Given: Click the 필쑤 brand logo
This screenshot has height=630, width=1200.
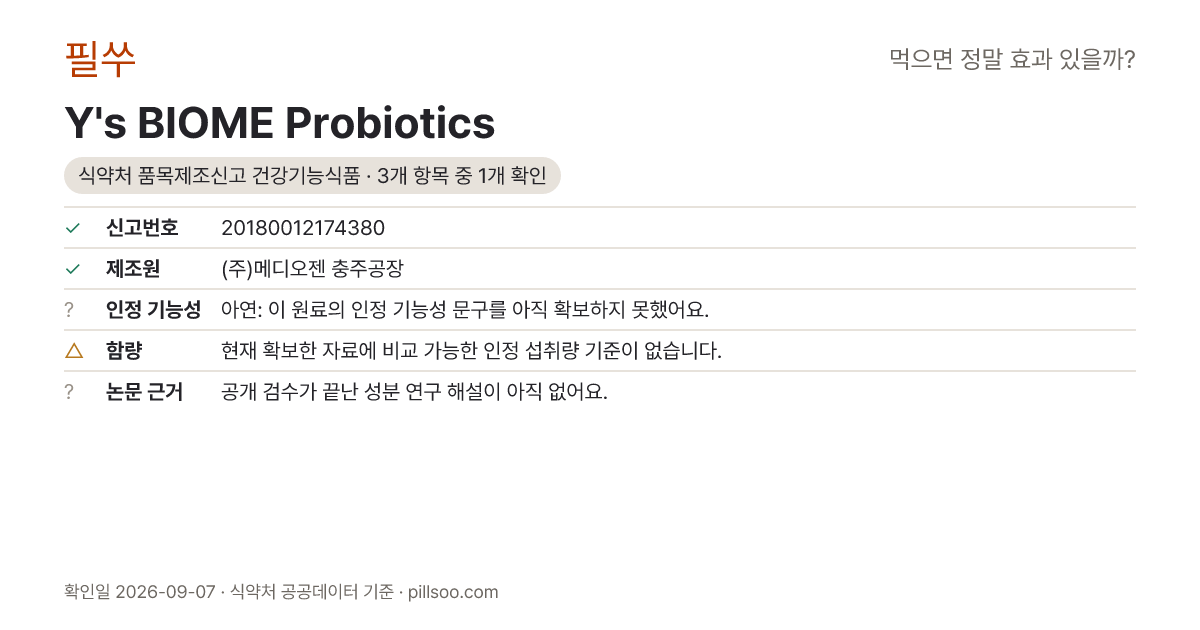Looking at the screenshot, I should (100, 59).
